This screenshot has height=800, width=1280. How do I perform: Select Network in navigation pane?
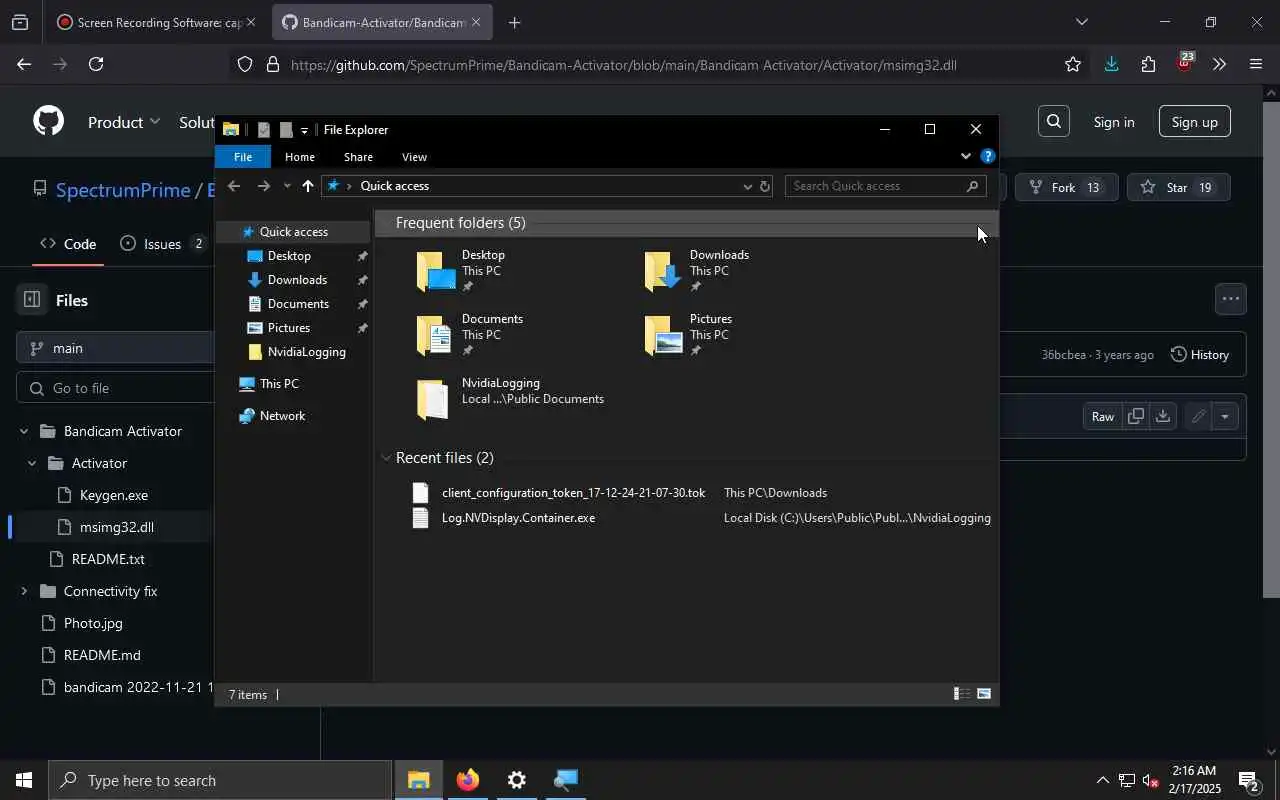point(282,416)
